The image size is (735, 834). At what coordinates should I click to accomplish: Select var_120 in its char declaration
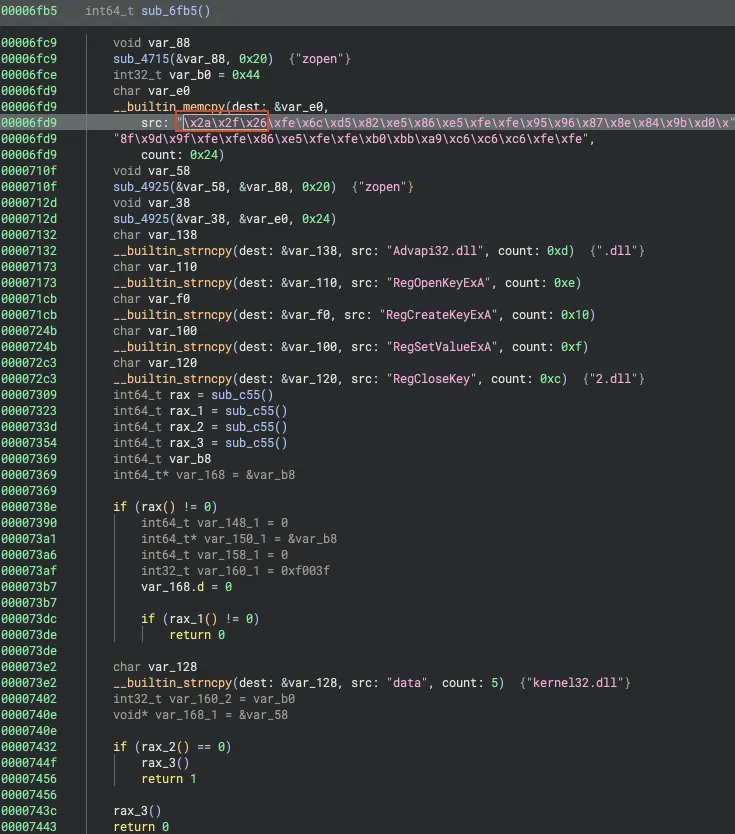tap(172, 363)
